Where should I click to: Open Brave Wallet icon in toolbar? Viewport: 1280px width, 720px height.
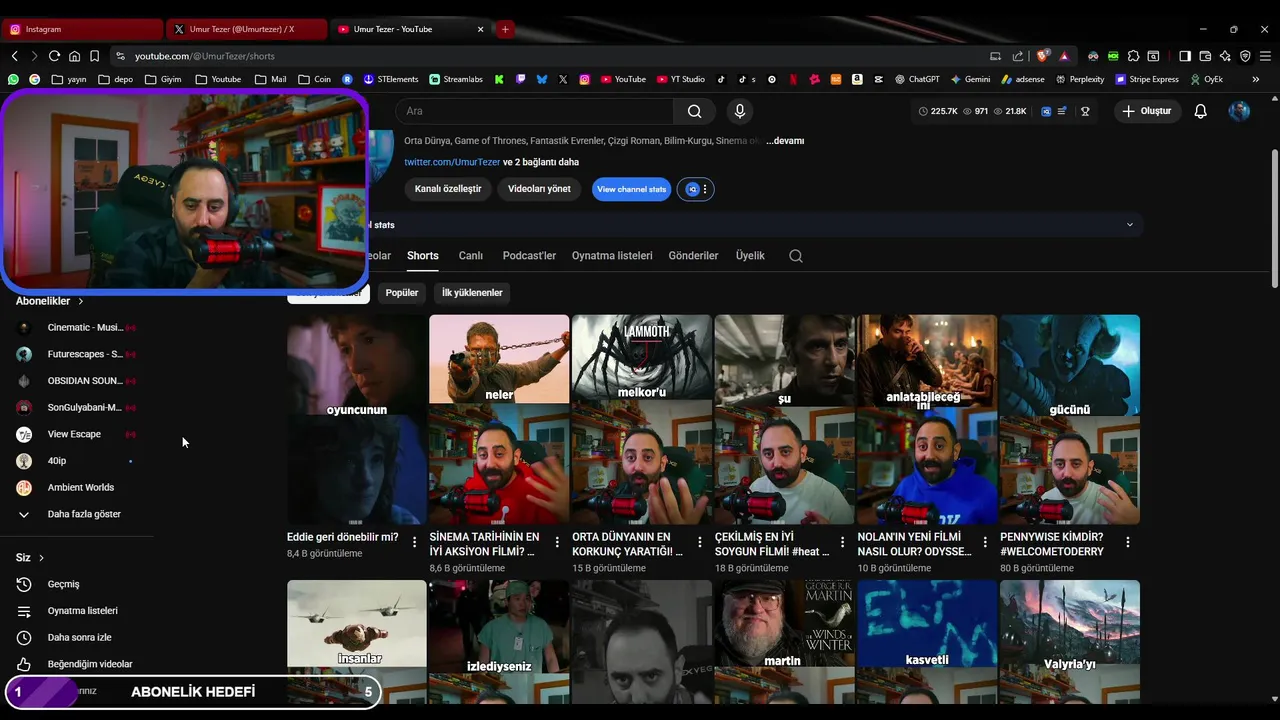tap(1205, 56)
